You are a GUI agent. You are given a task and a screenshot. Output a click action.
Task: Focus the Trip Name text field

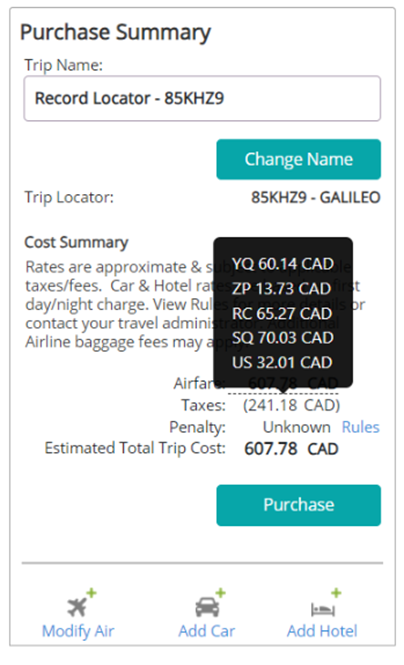point(202,98)
